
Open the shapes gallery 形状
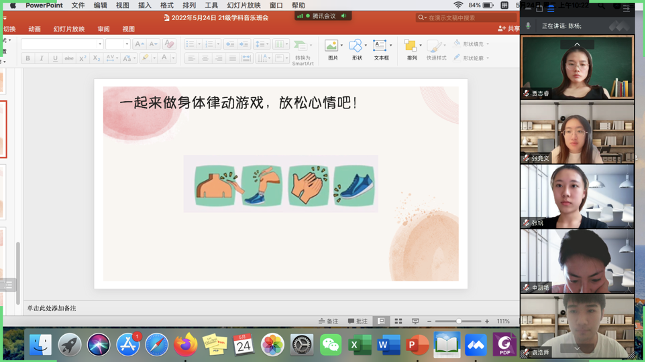point(357,50)
